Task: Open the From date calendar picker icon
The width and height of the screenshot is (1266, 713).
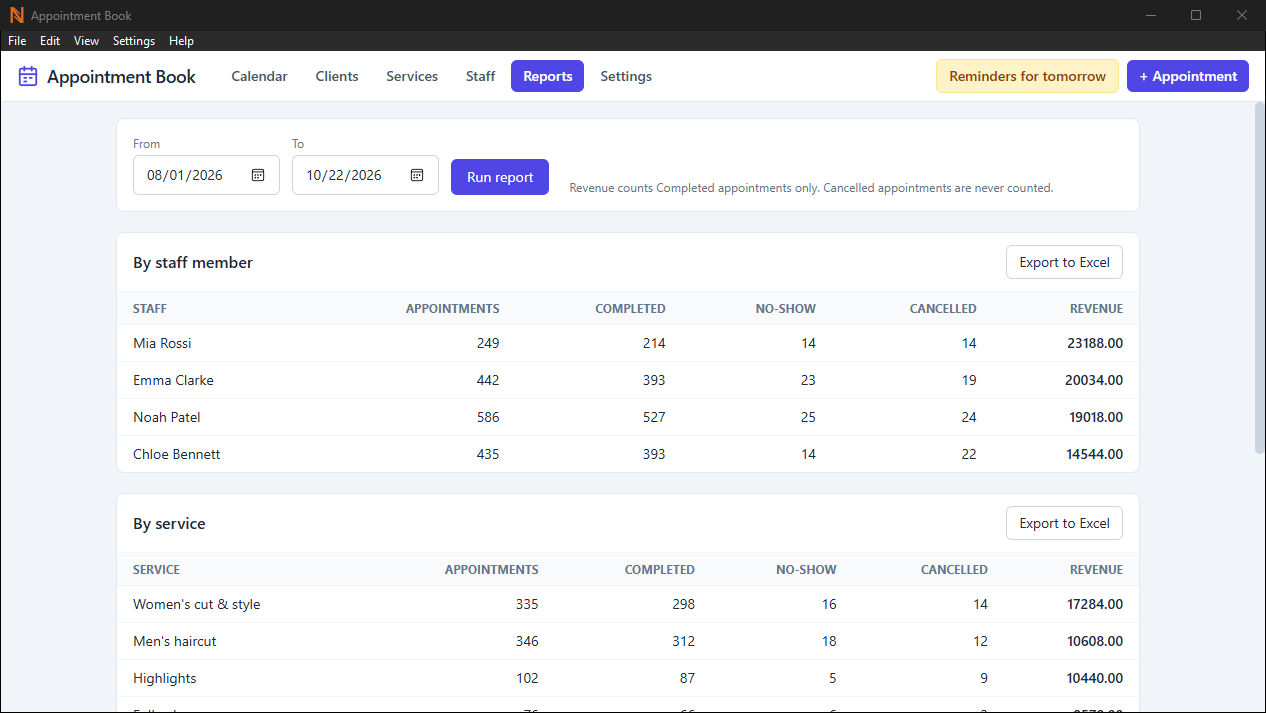Action: point(258,175)
